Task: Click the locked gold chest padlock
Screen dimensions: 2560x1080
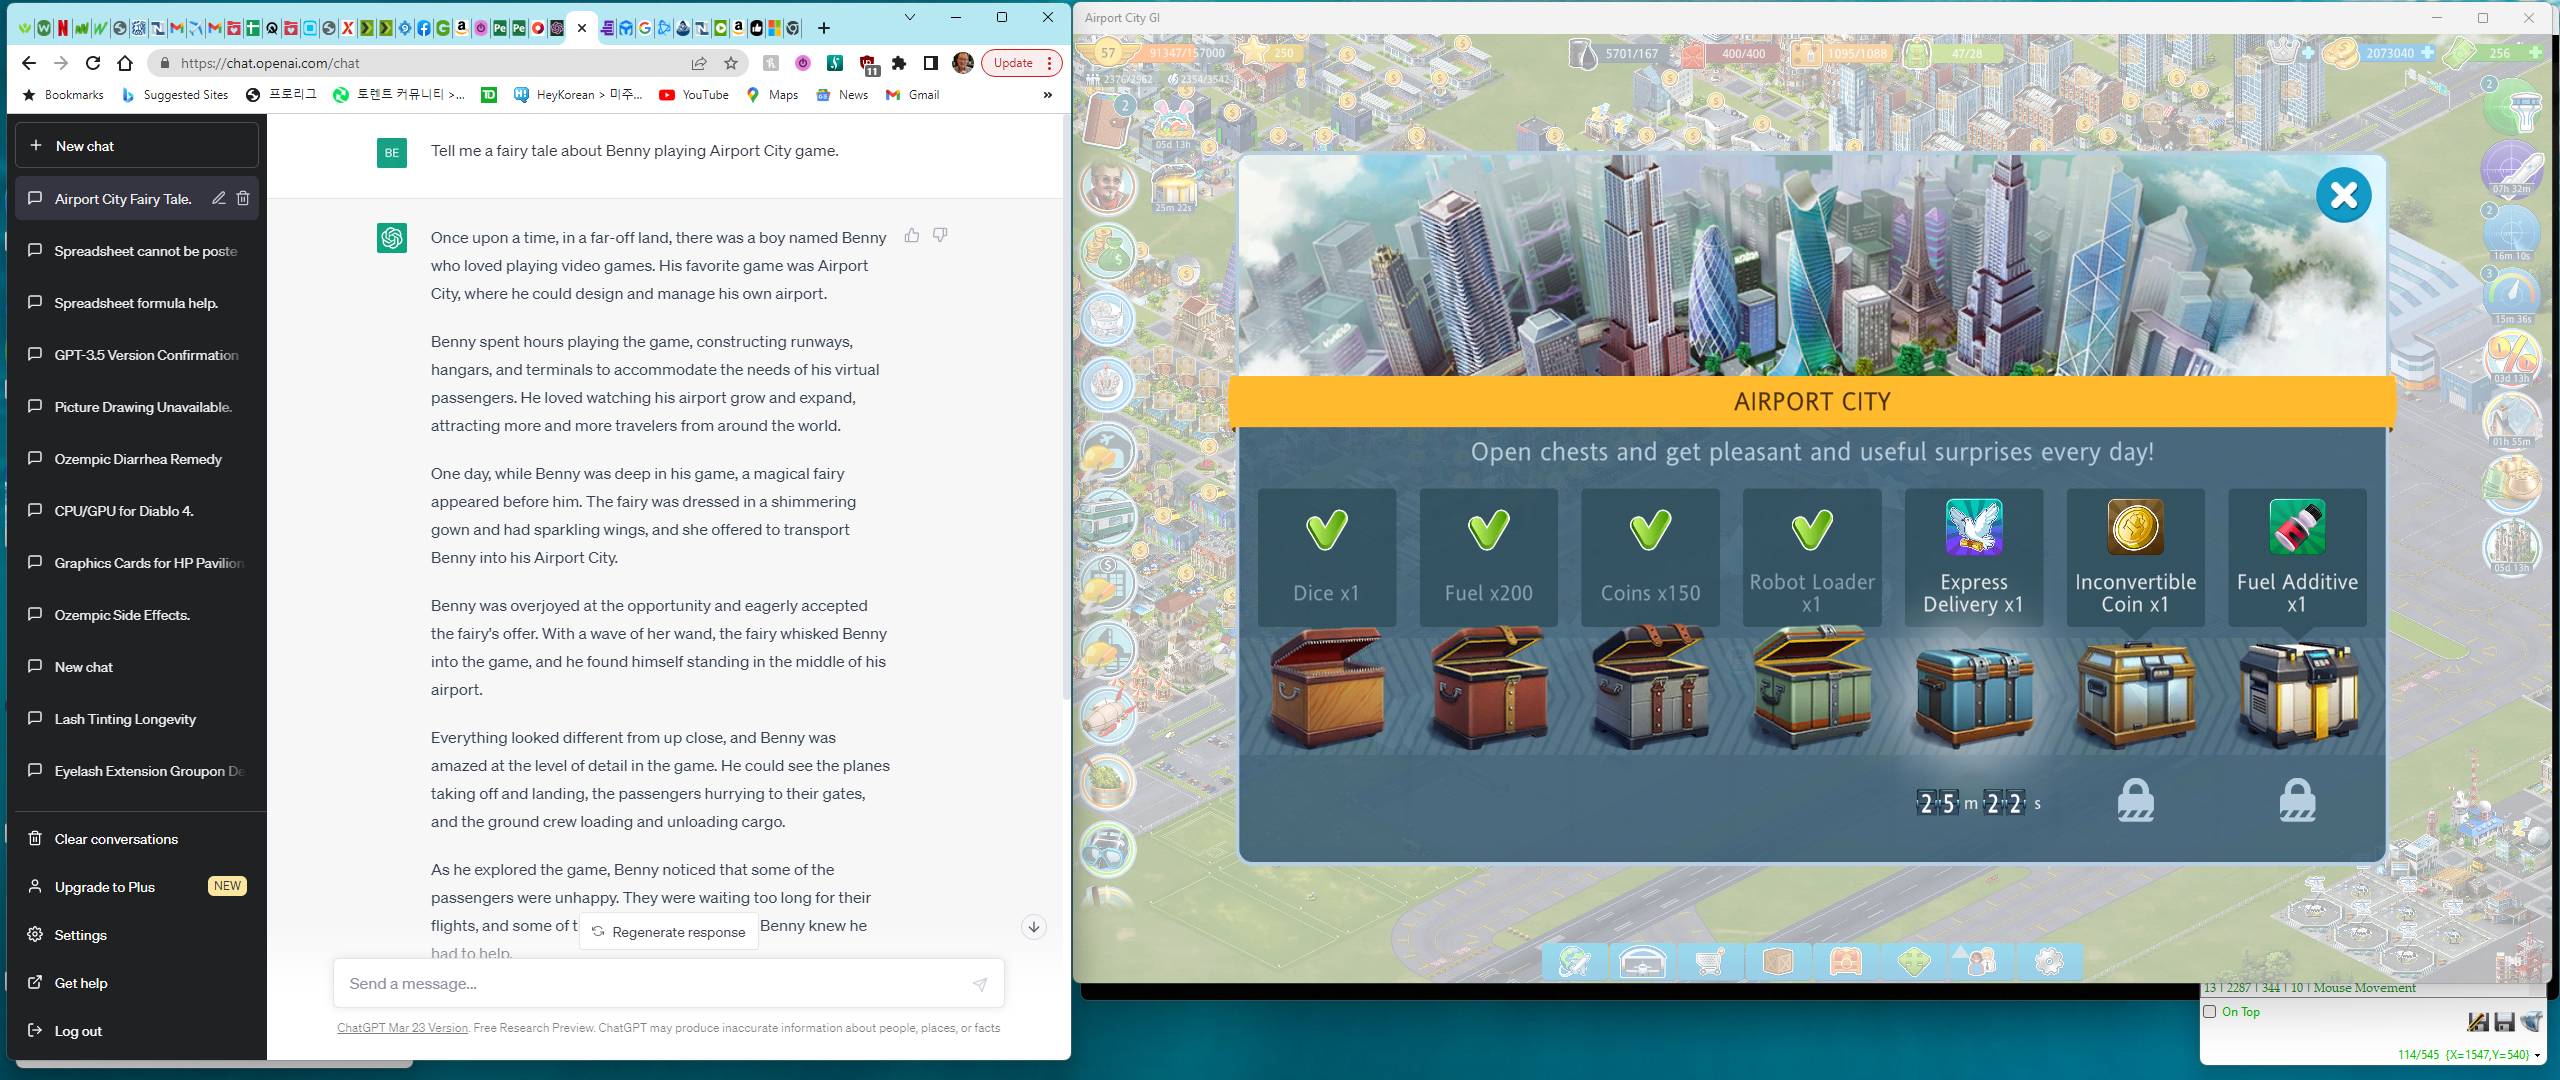Action: 2135,800
